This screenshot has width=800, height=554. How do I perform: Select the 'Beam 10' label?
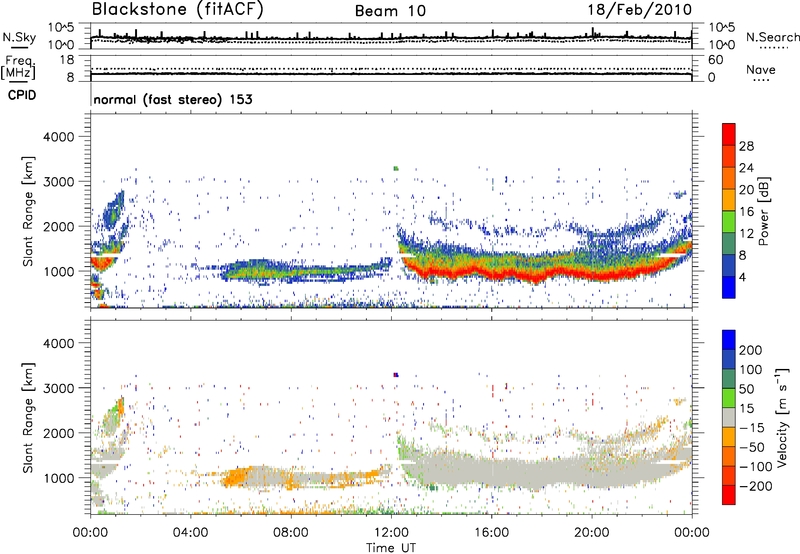point(390,11)
